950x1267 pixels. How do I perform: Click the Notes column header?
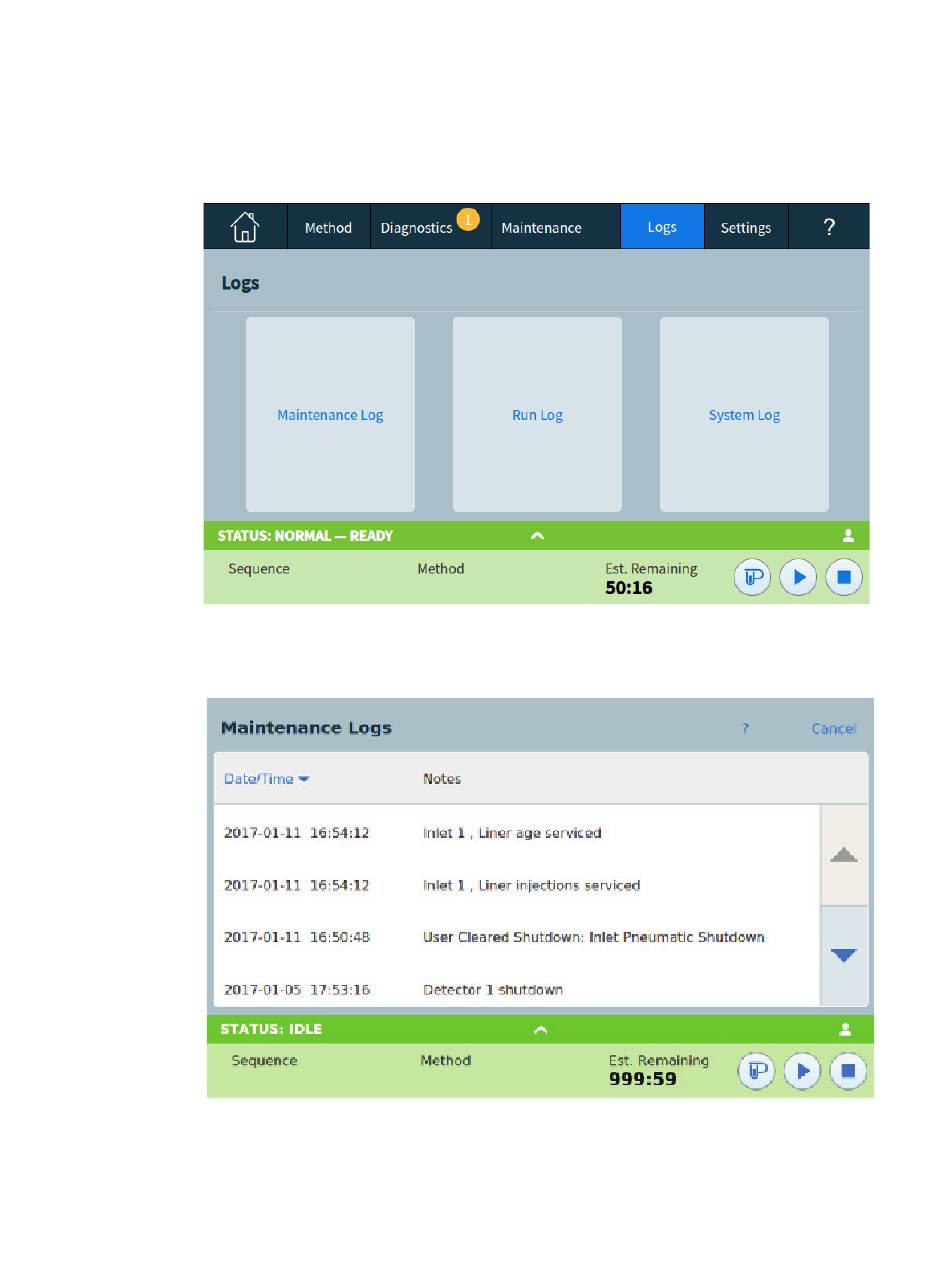coord(442,779)
